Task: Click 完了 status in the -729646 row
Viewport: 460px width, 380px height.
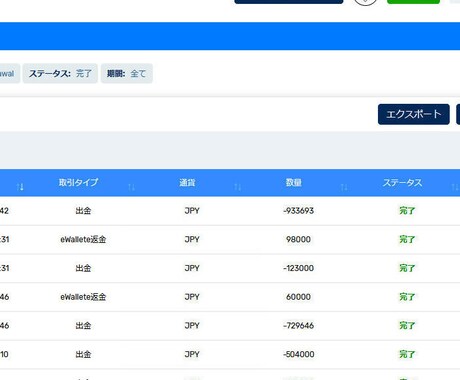Action: click(407, 325)
